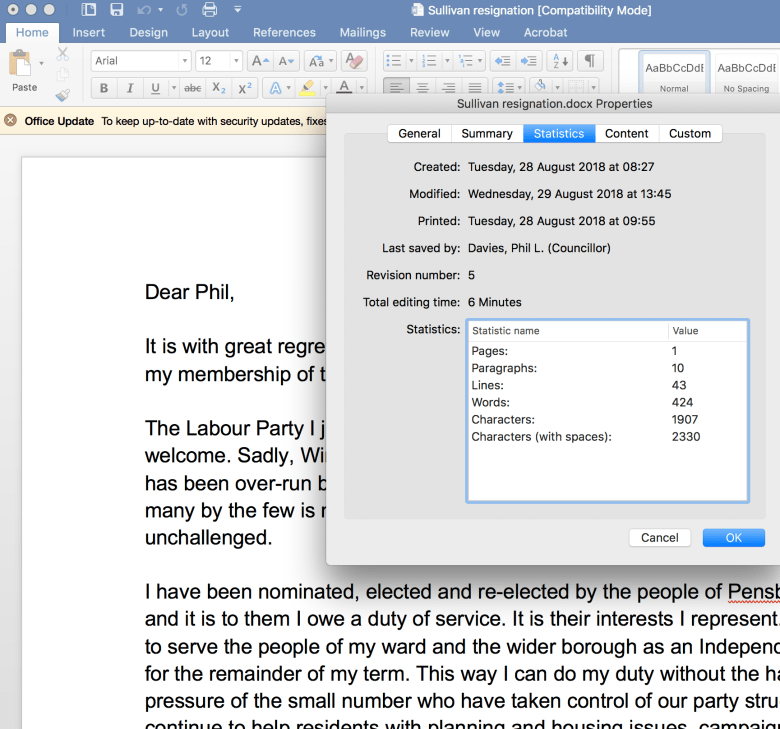This screenshot has height=729, width=780.
Task: Open the Mailings ribbon tab
Action: (363, 32)
